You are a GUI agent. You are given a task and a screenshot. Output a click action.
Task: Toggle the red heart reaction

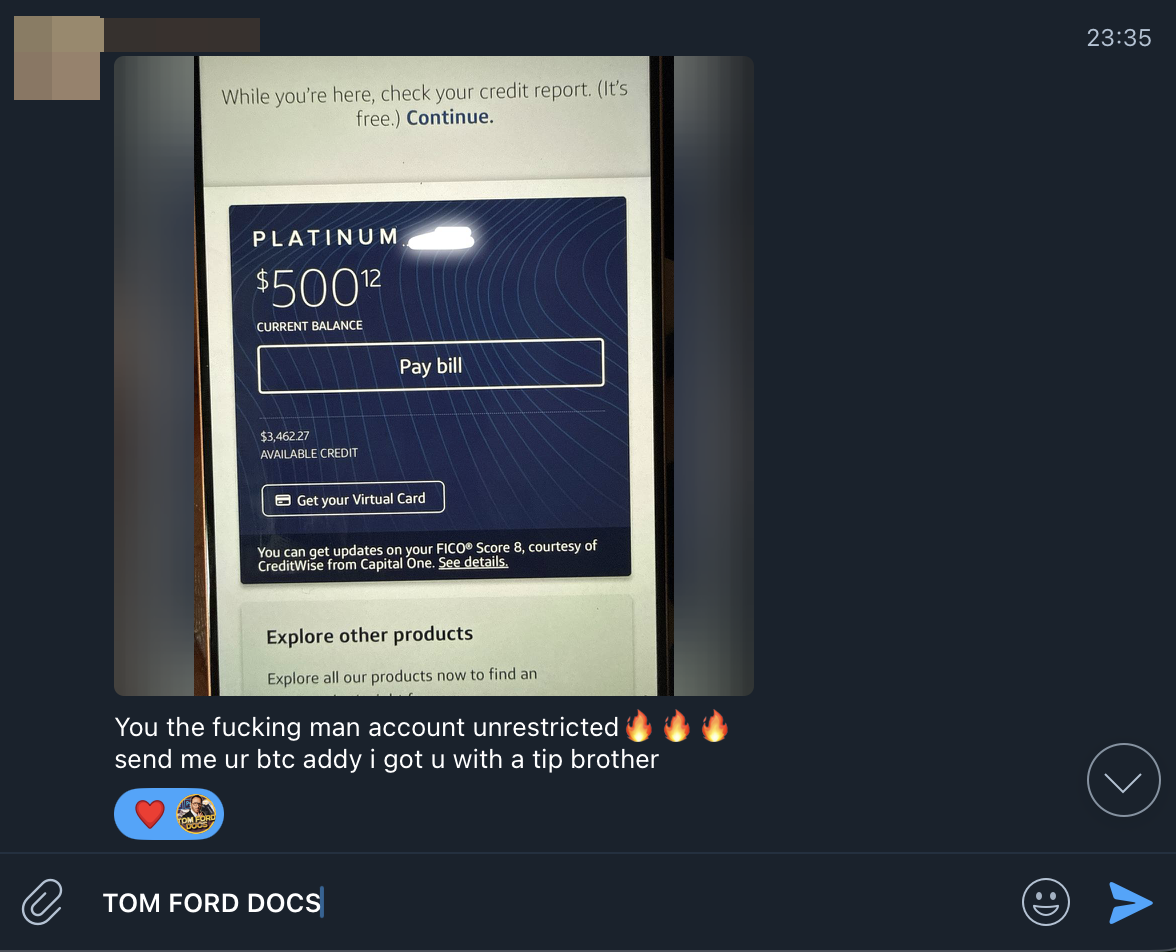tap(149, 814)
